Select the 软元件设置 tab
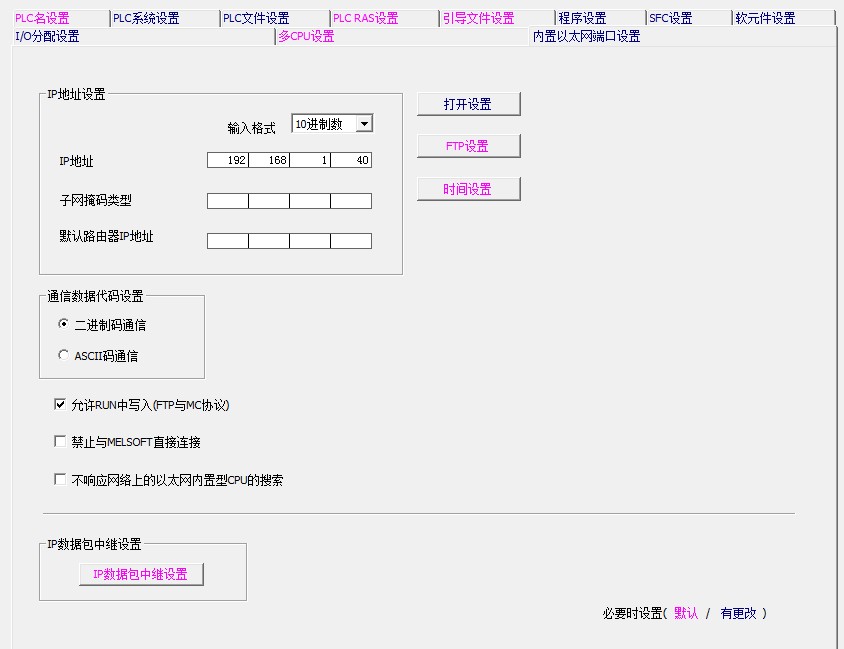844x649 pixels. (x=765, y=18)
